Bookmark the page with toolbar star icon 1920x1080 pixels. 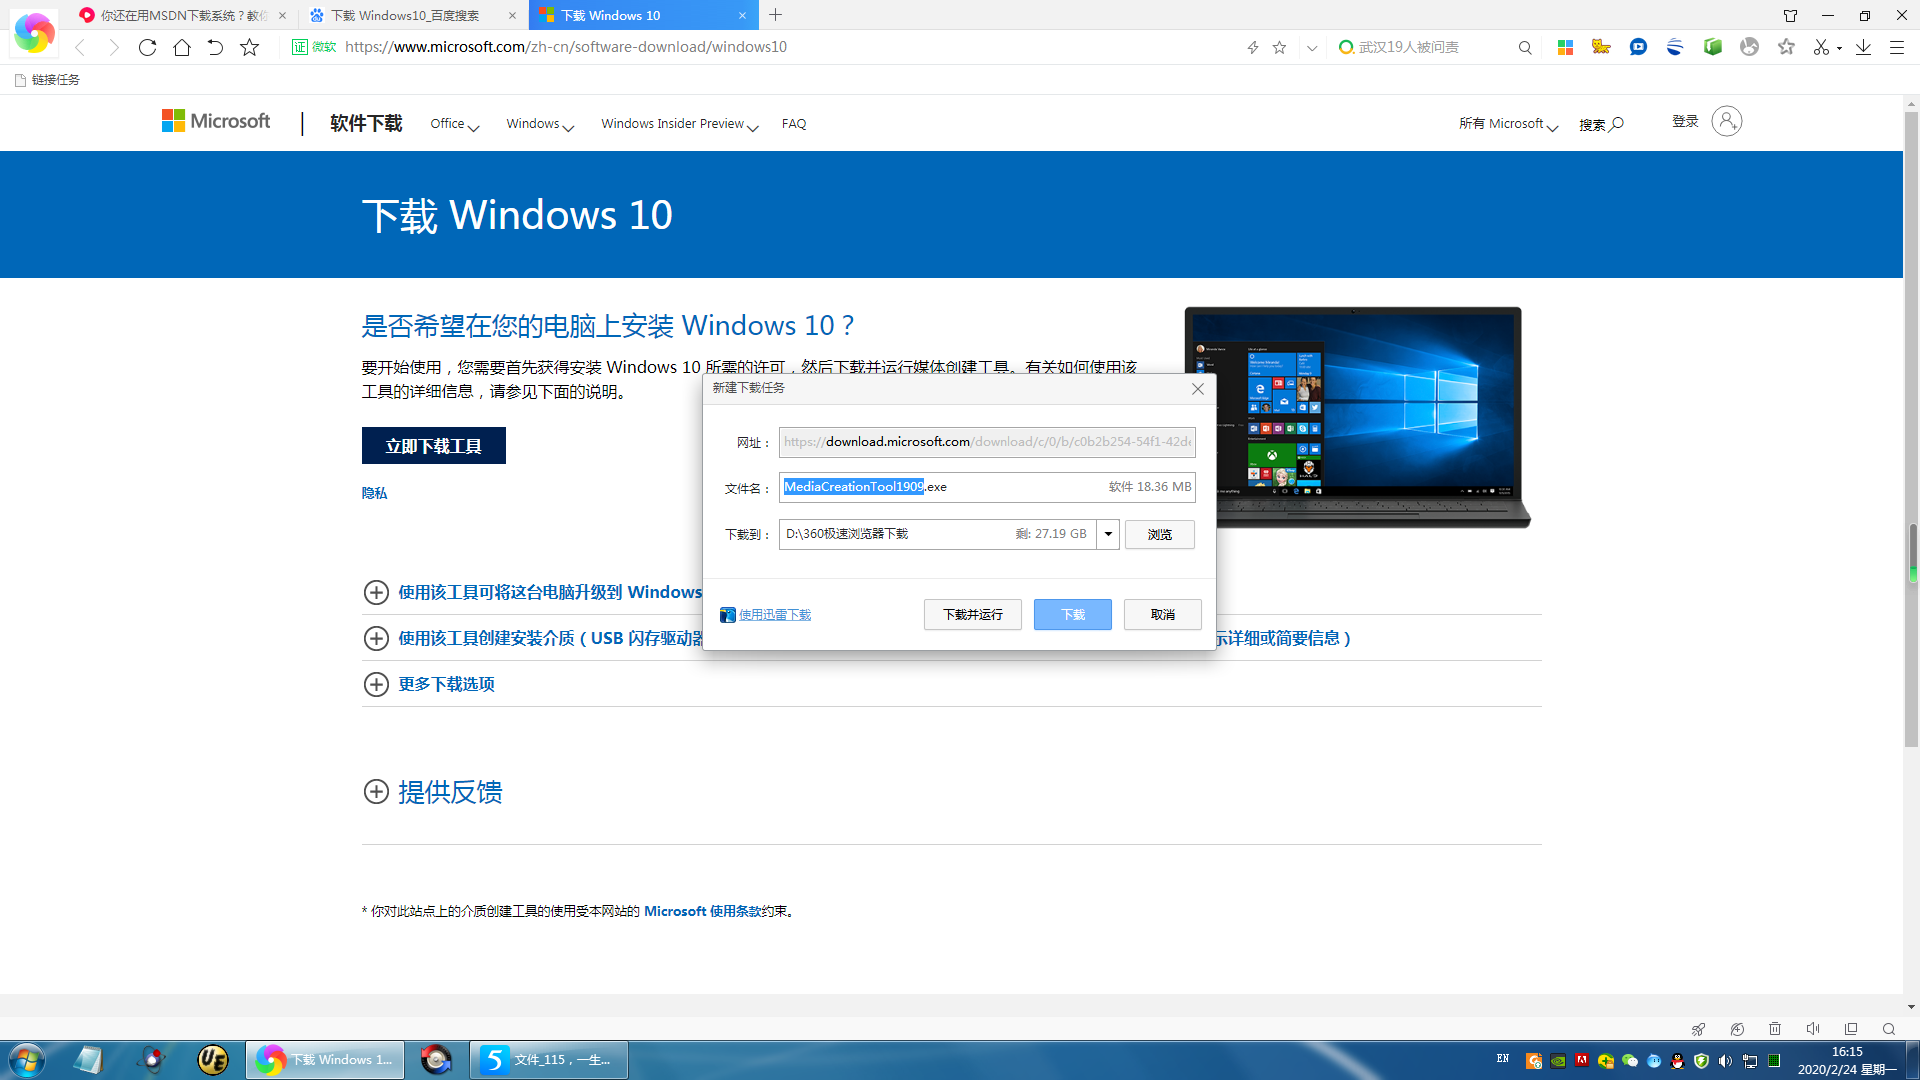tap(250, 47)
